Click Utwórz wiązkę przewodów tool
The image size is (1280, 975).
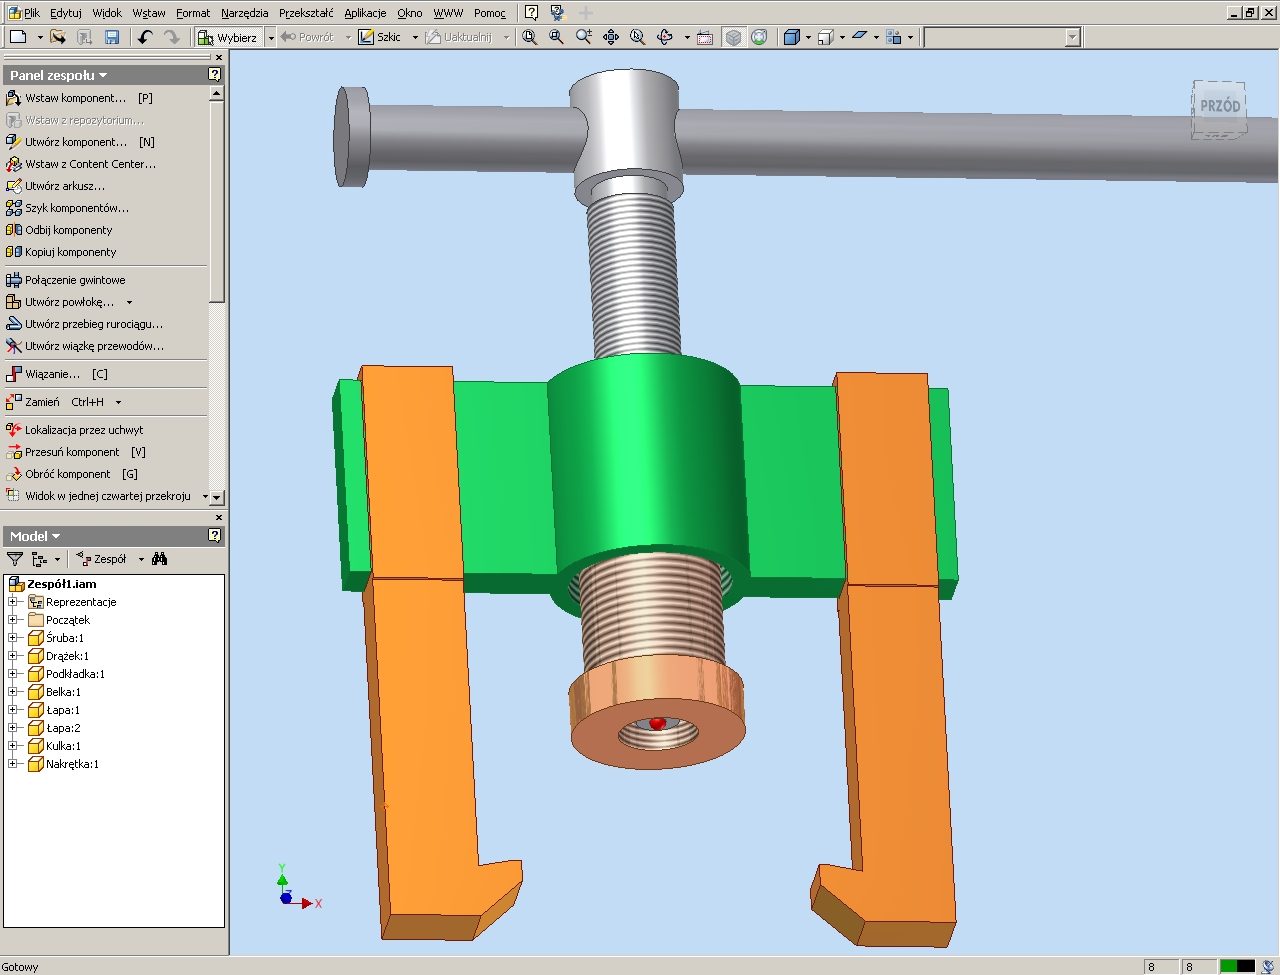coord(85,346)
